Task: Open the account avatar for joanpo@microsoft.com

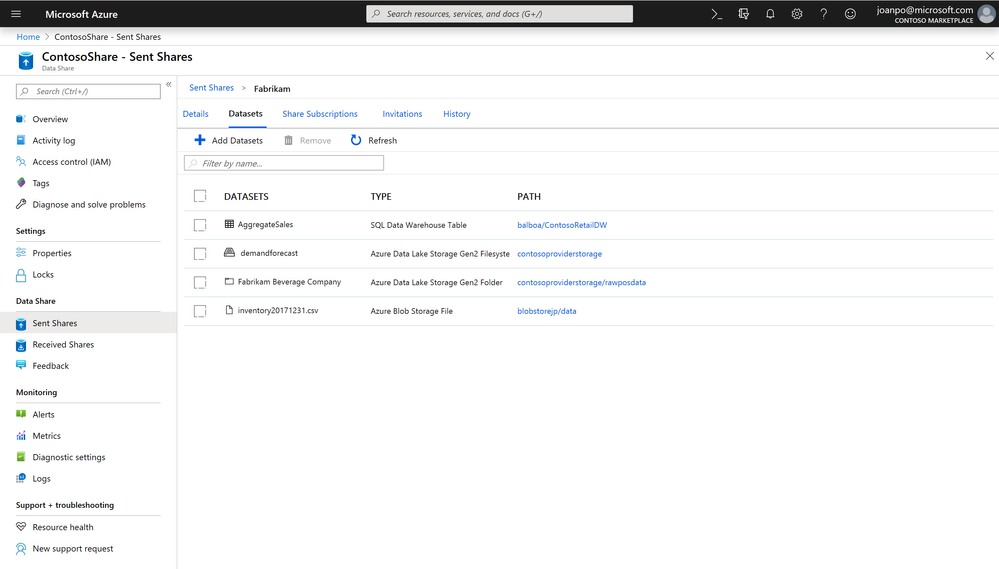Action: (x=986, y=14)
